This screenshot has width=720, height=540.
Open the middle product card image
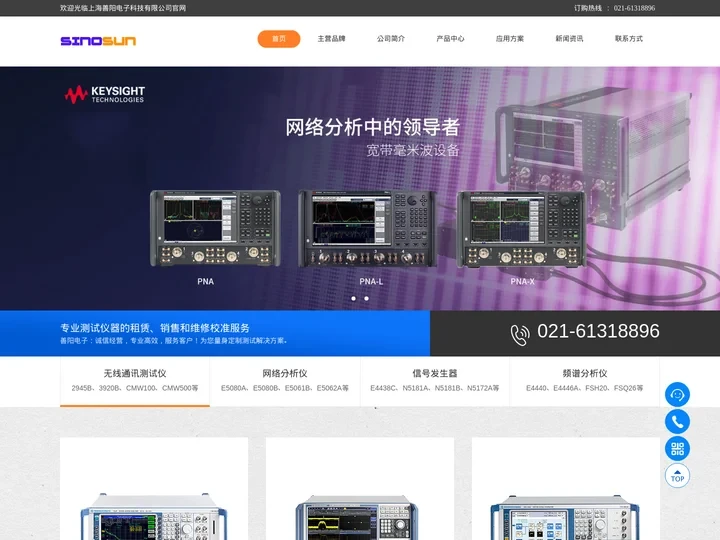pos(360,489)
